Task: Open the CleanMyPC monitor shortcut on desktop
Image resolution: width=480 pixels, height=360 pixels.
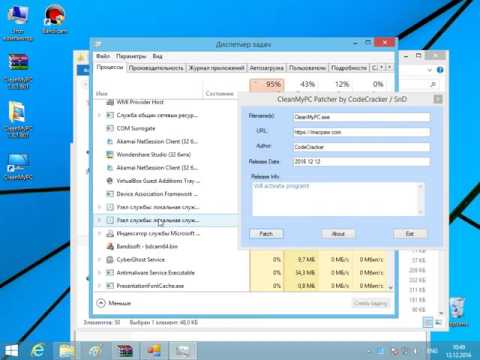Action: tap(18, 167)
